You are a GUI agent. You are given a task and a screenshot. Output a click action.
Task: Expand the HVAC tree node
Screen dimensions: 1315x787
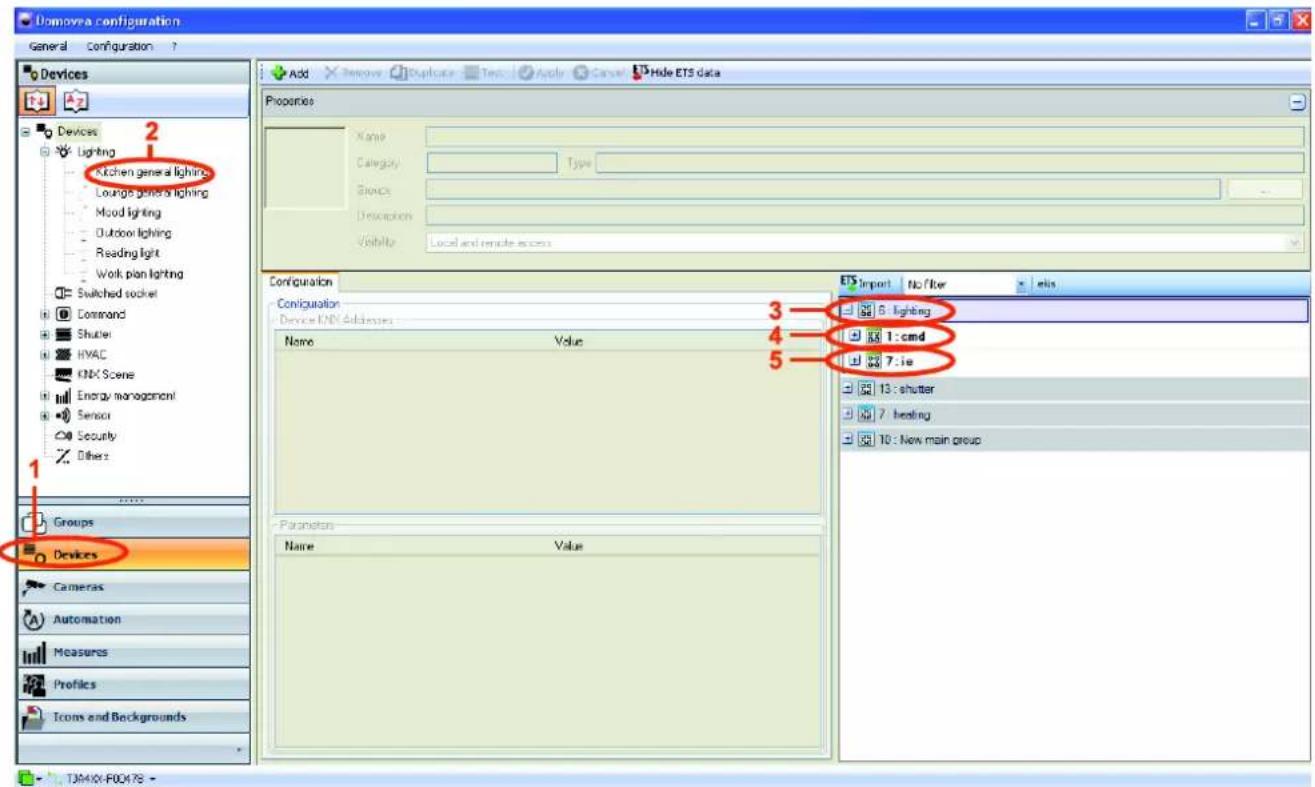pos(44,355)
